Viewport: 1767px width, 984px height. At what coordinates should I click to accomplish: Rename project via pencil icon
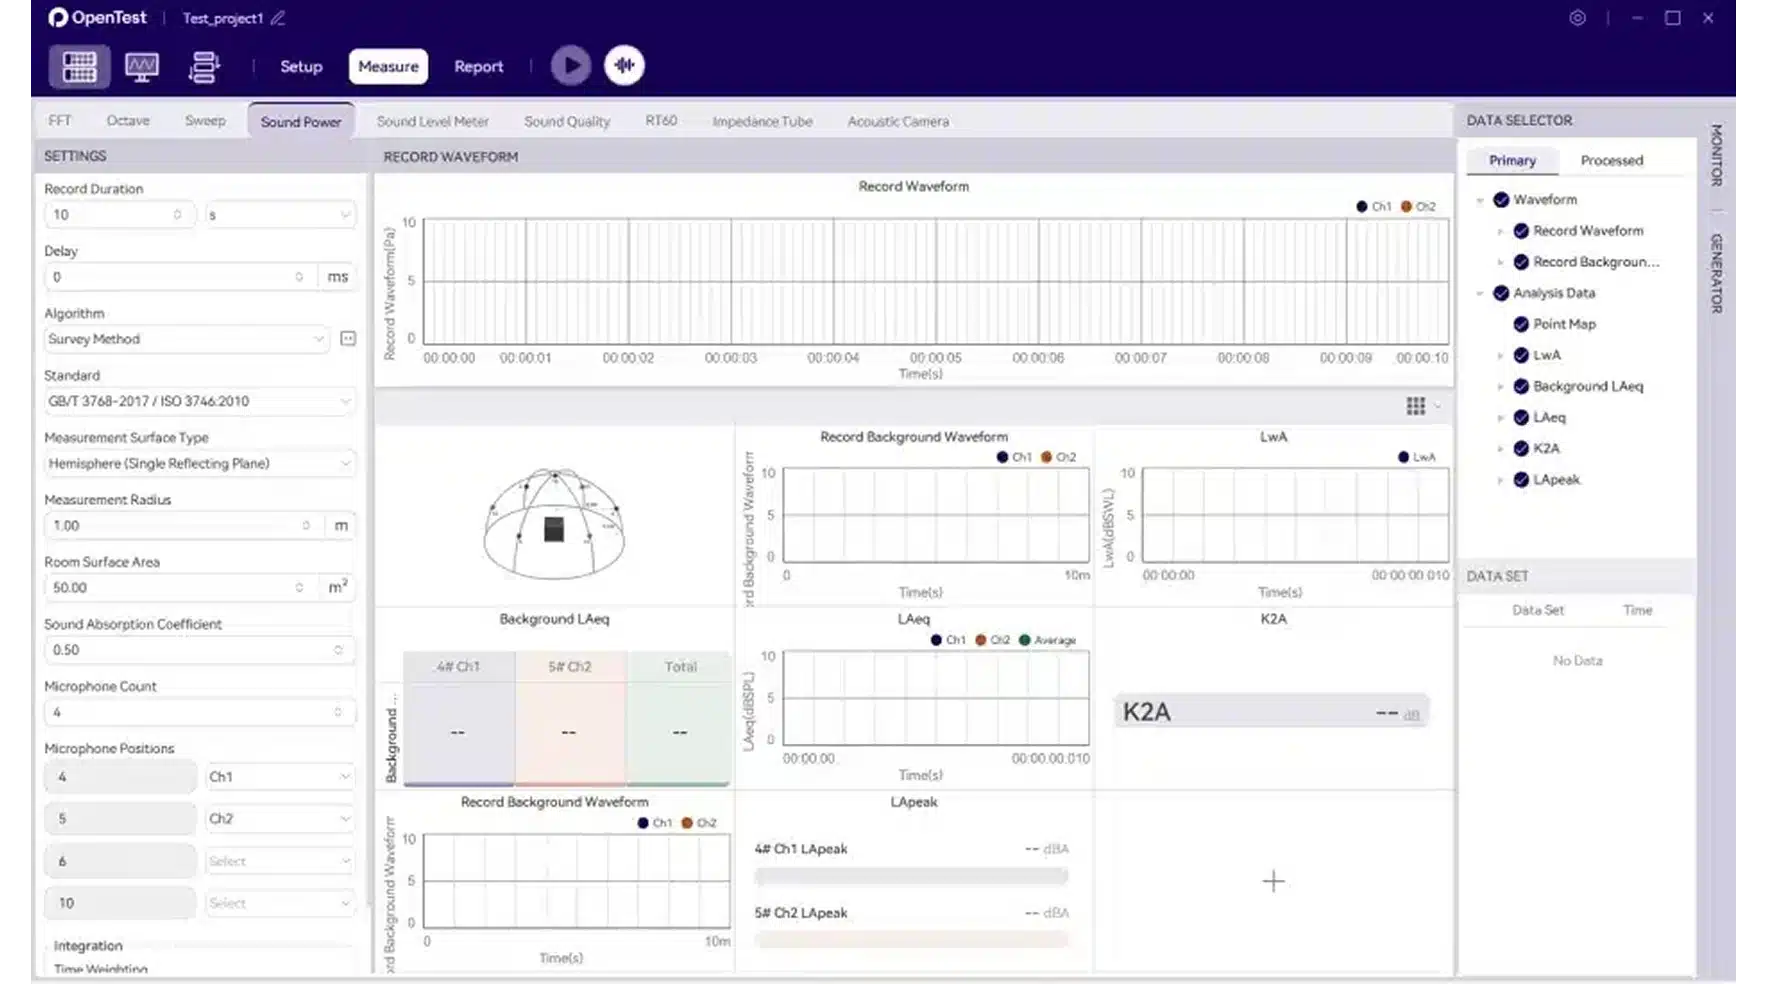tap(278, 18)
